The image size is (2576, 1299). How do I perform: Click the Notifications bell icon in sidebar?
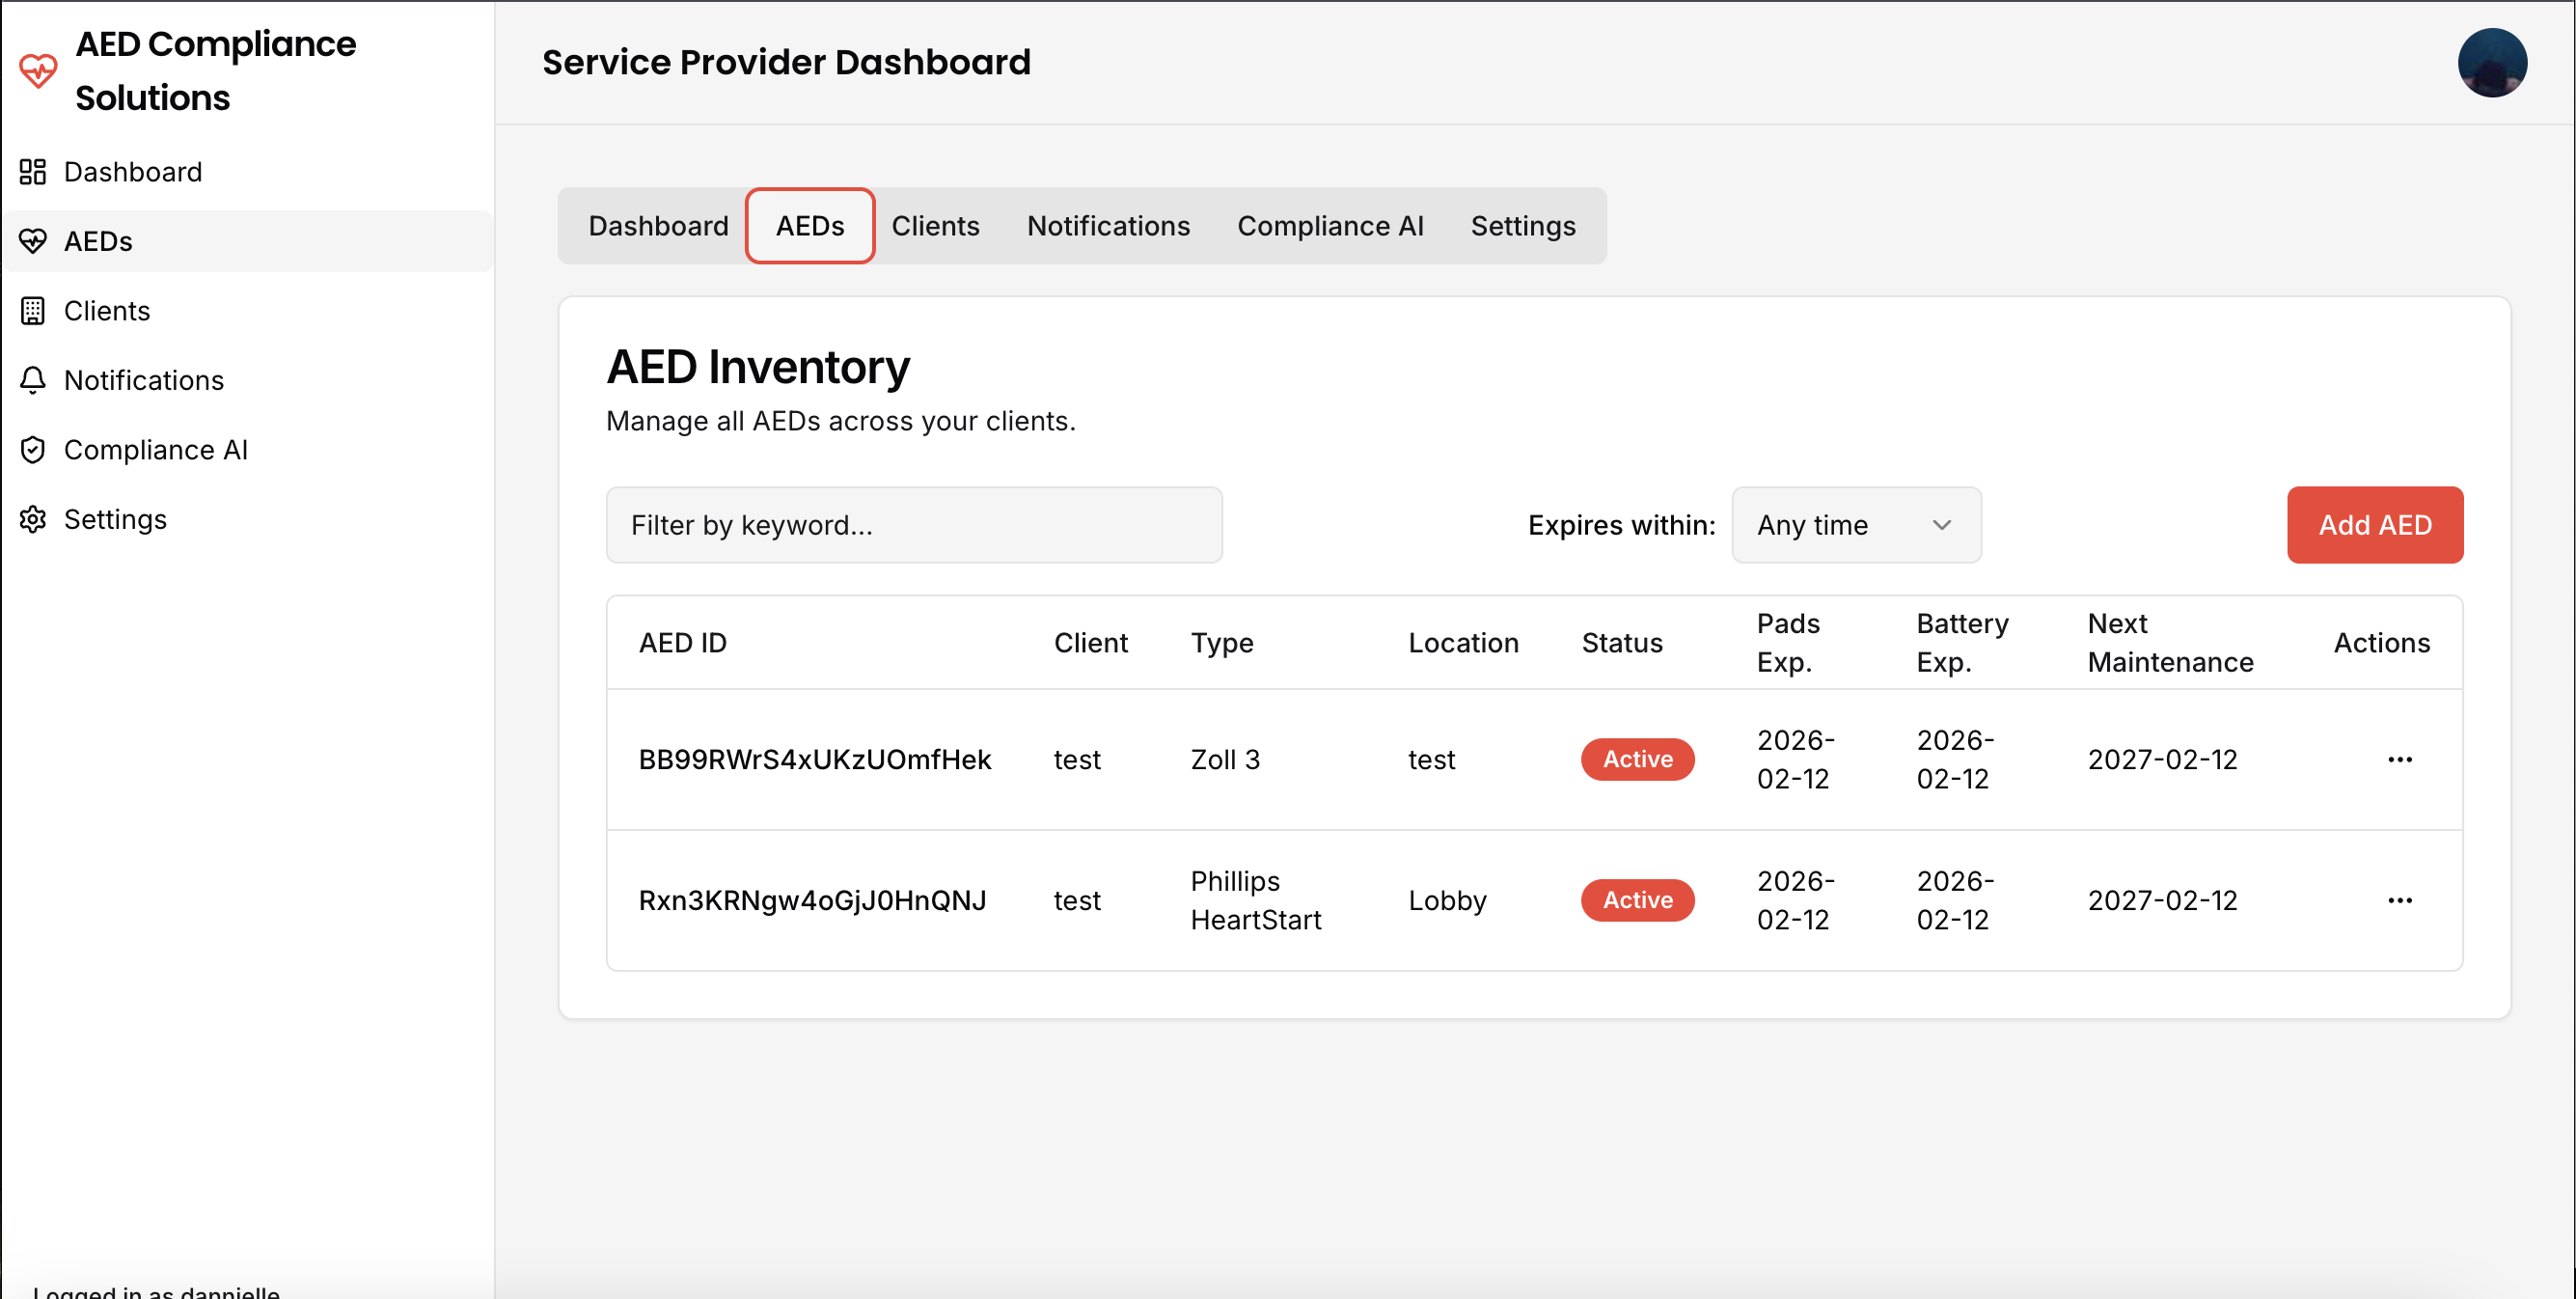coord(33,380)
